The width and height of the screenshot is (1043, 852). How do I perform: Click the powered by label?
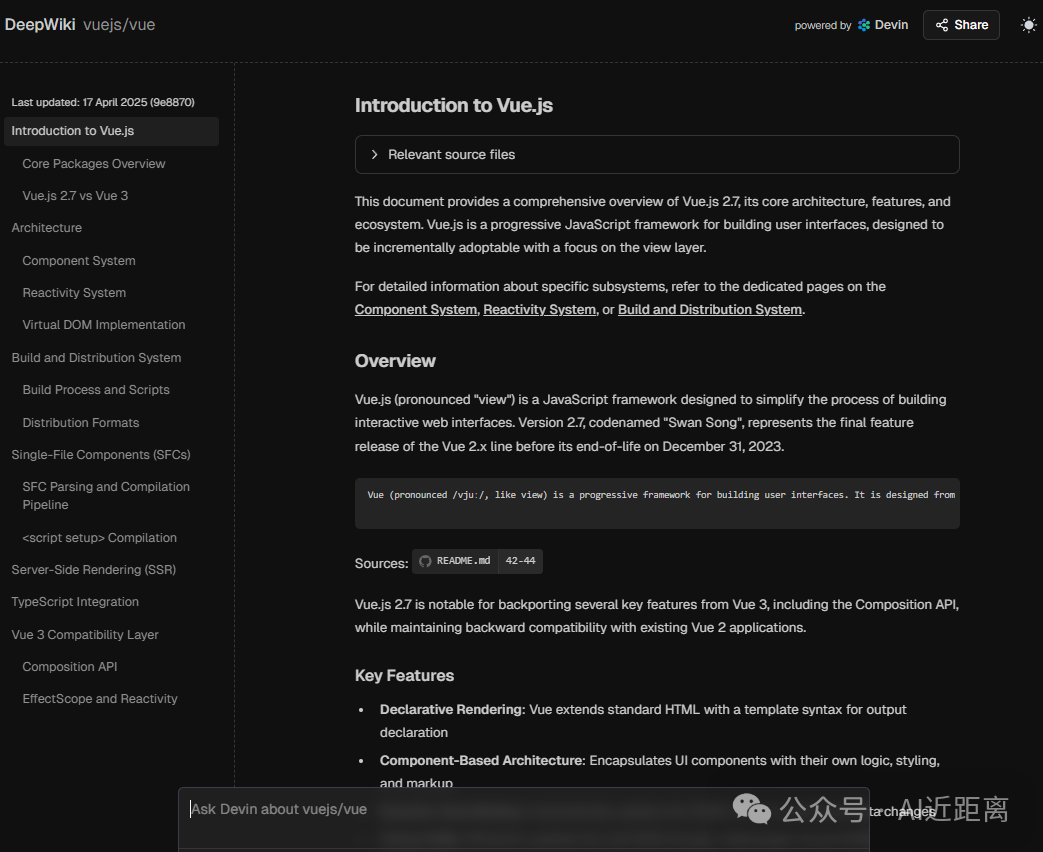[x=823, y=25]
